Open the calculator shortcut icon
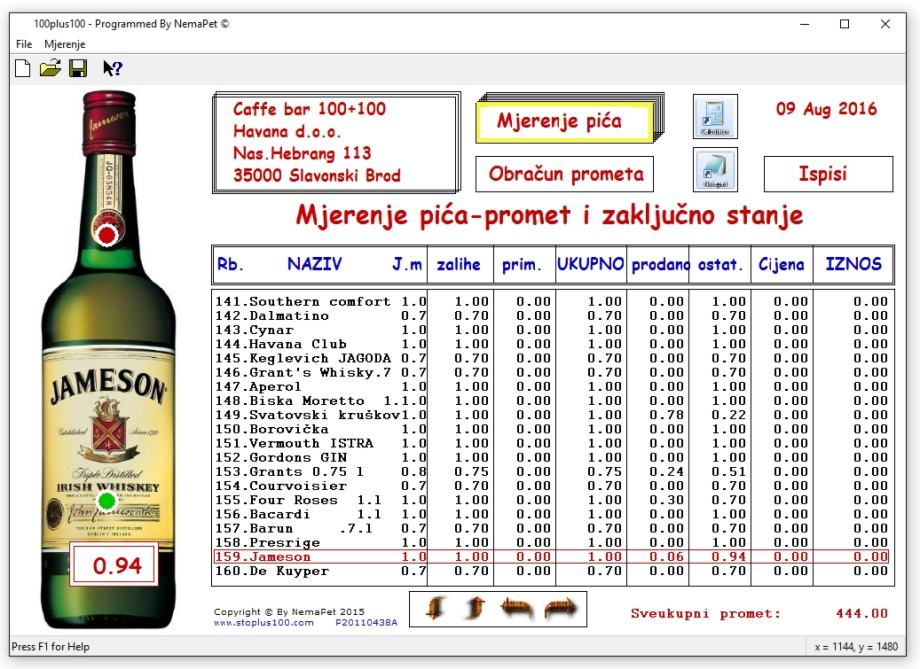 coord(715,117)
